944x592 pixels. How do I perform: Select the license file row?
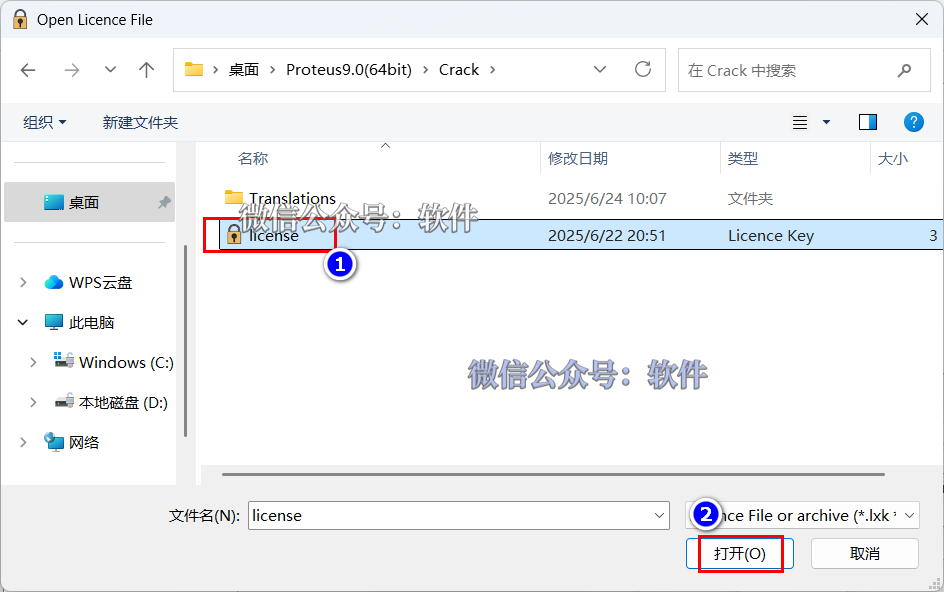(581, 235)
